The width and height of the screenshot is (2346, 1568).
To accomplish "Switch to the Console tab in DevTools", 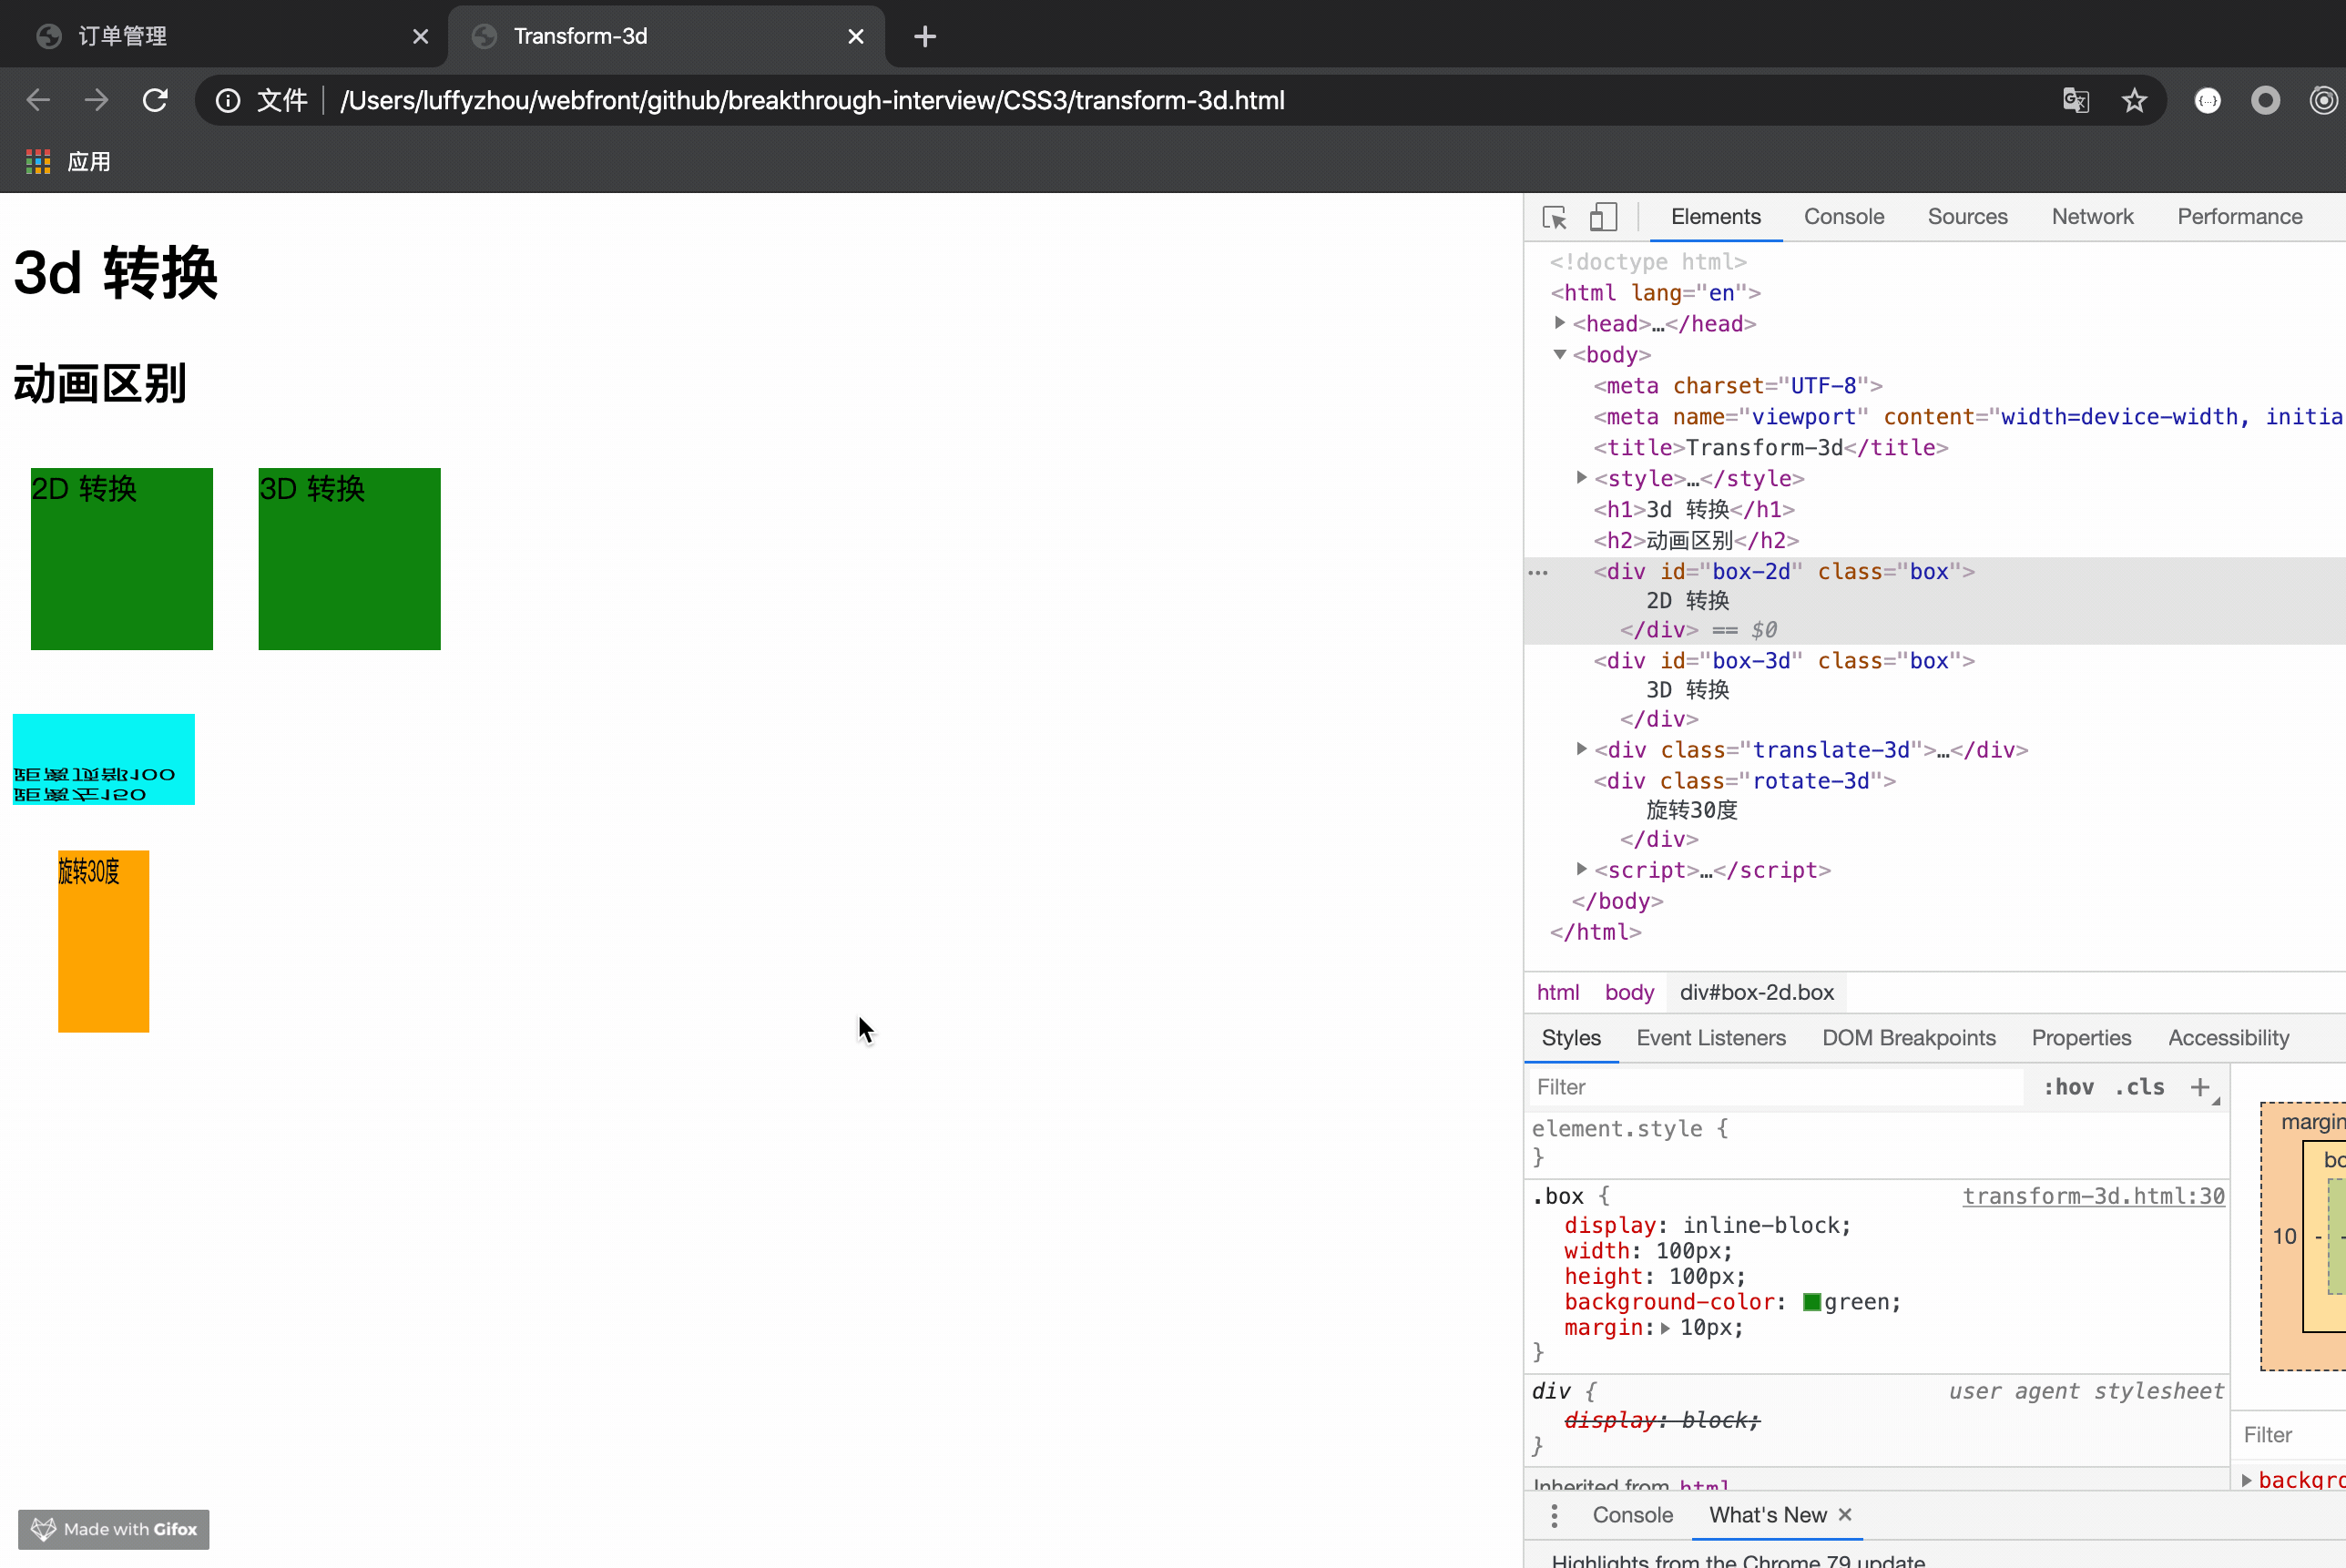I will (x=1843, y=217).
